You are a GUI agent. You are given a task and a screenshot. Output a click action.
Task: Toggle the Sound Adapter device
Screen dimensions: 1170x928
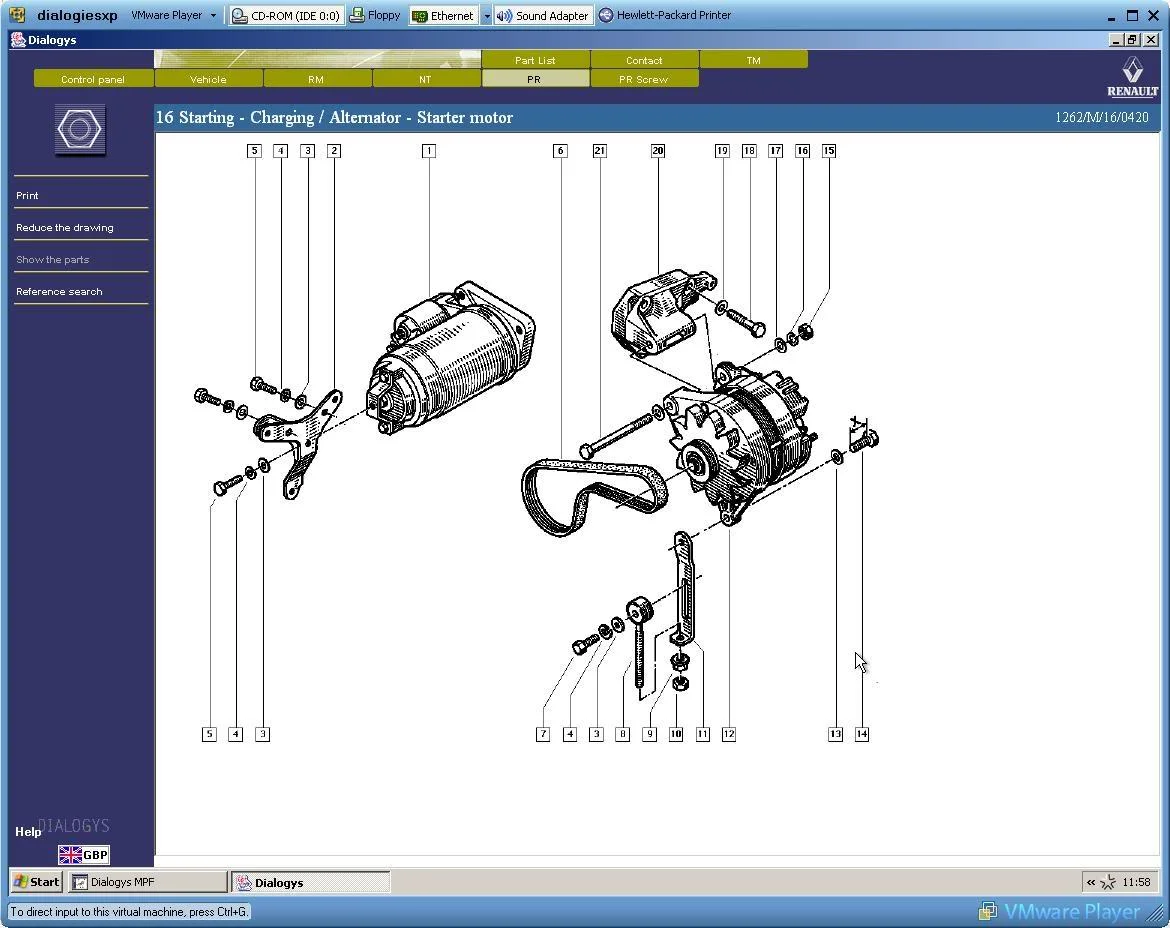[543, 15]
